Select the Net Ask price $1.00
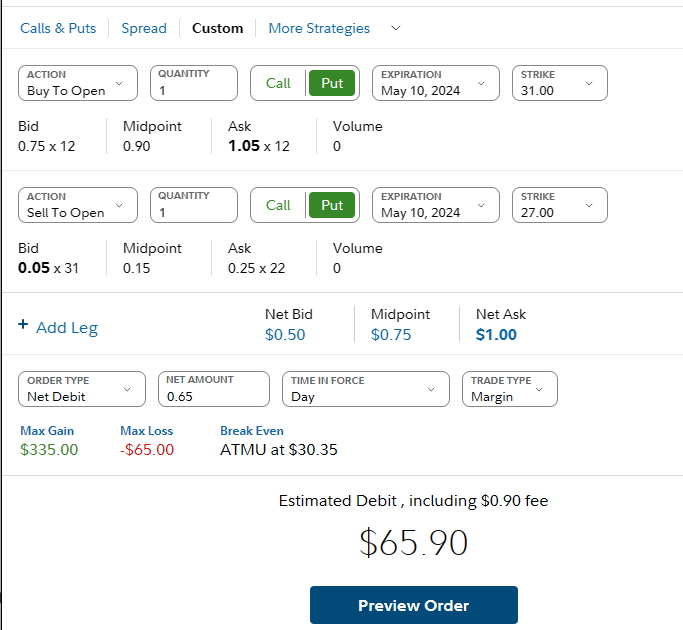 [496, 335]
